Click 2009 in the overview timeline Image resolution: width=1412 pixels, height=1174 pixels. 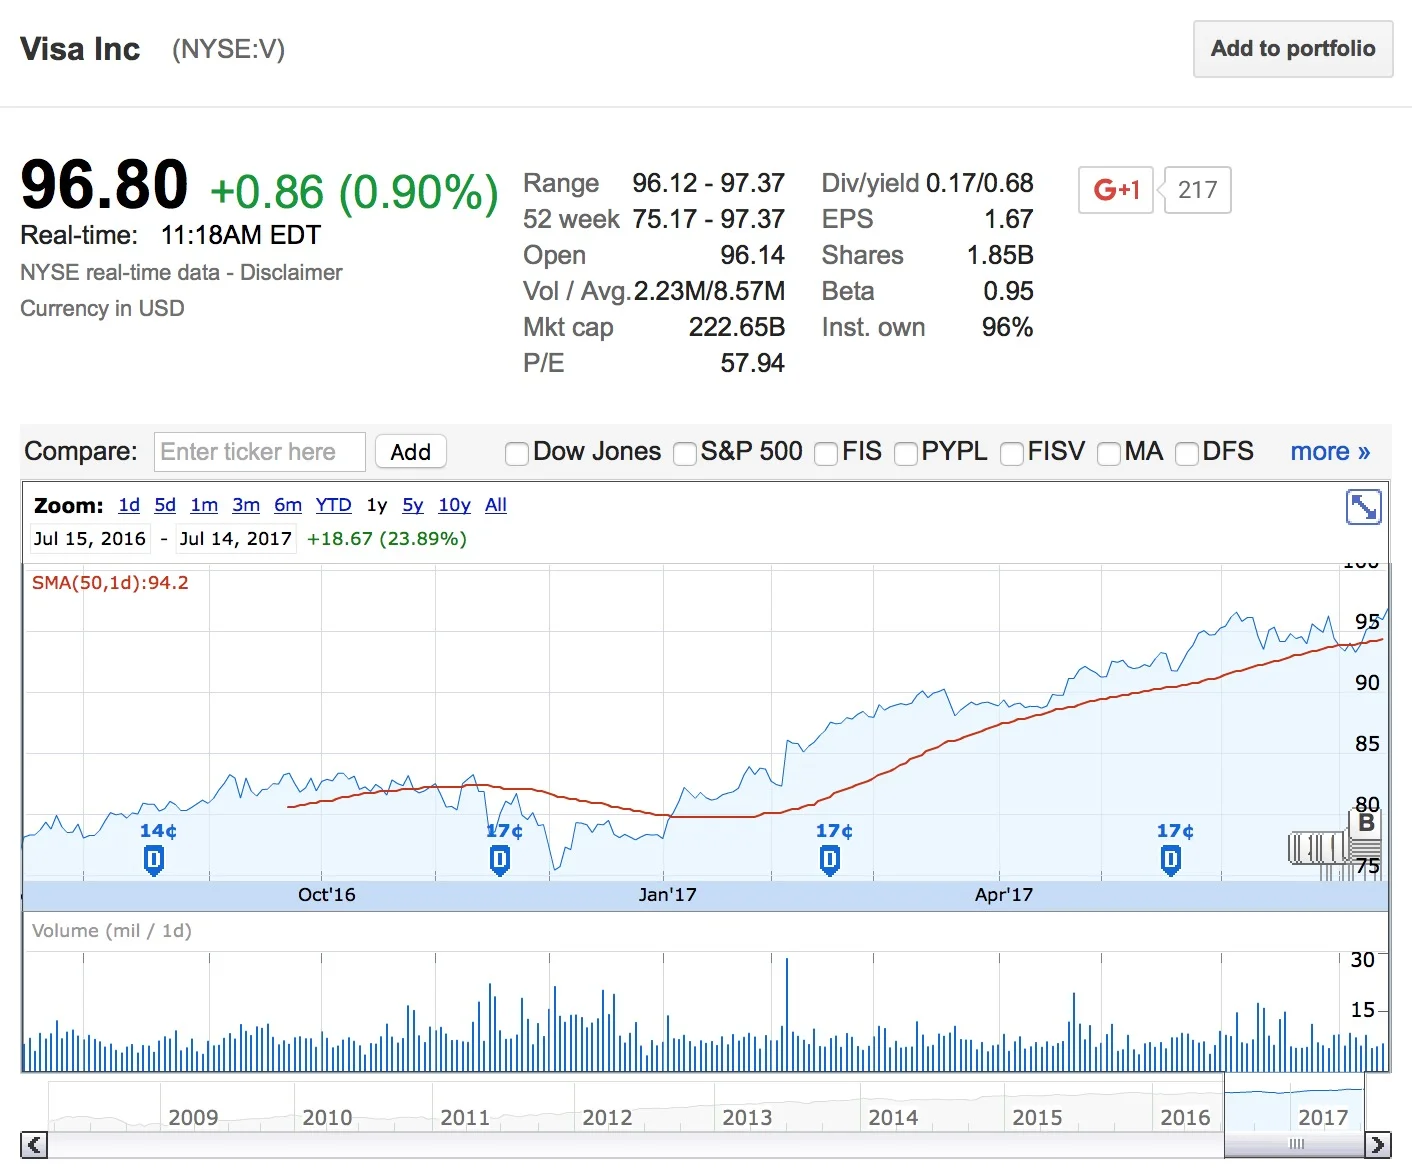pos(193,1117)
